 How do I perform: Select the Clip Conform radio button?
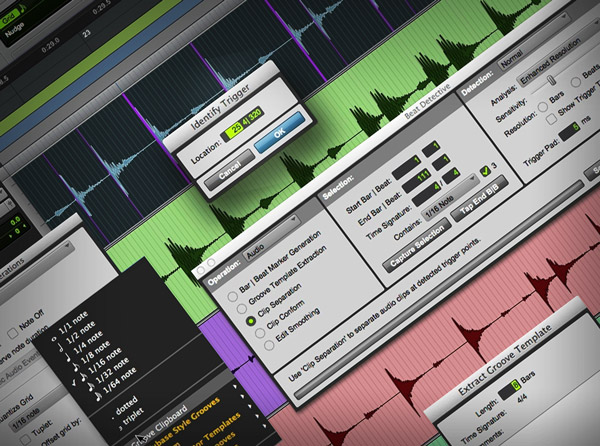tap(260, 333)
